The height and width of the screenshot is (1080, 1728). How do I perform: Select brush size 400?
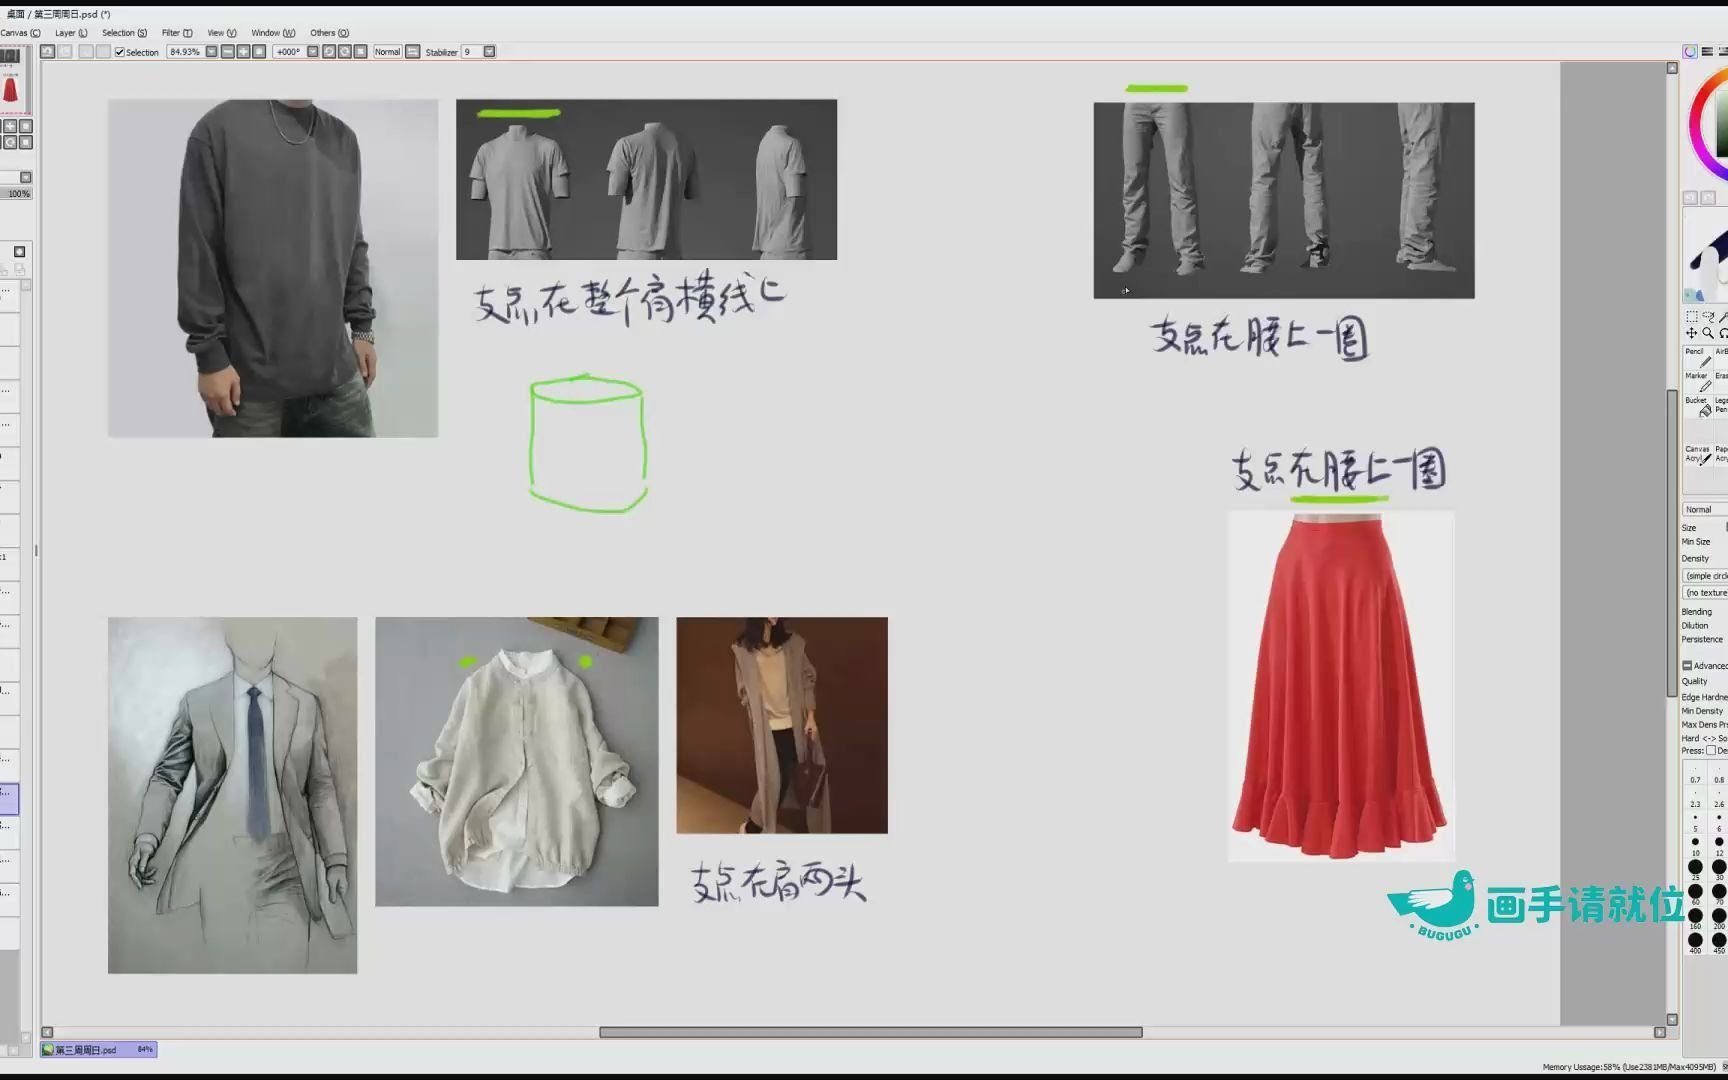click(x=1695, y=943)
